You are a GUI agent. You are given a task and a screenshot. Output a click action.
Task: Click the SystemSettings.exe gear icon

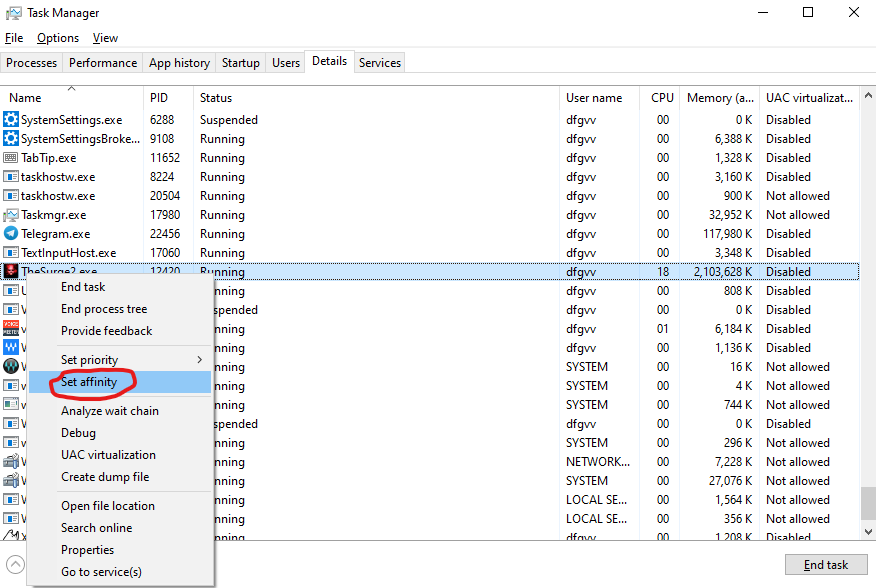click(x=11, y=120)
